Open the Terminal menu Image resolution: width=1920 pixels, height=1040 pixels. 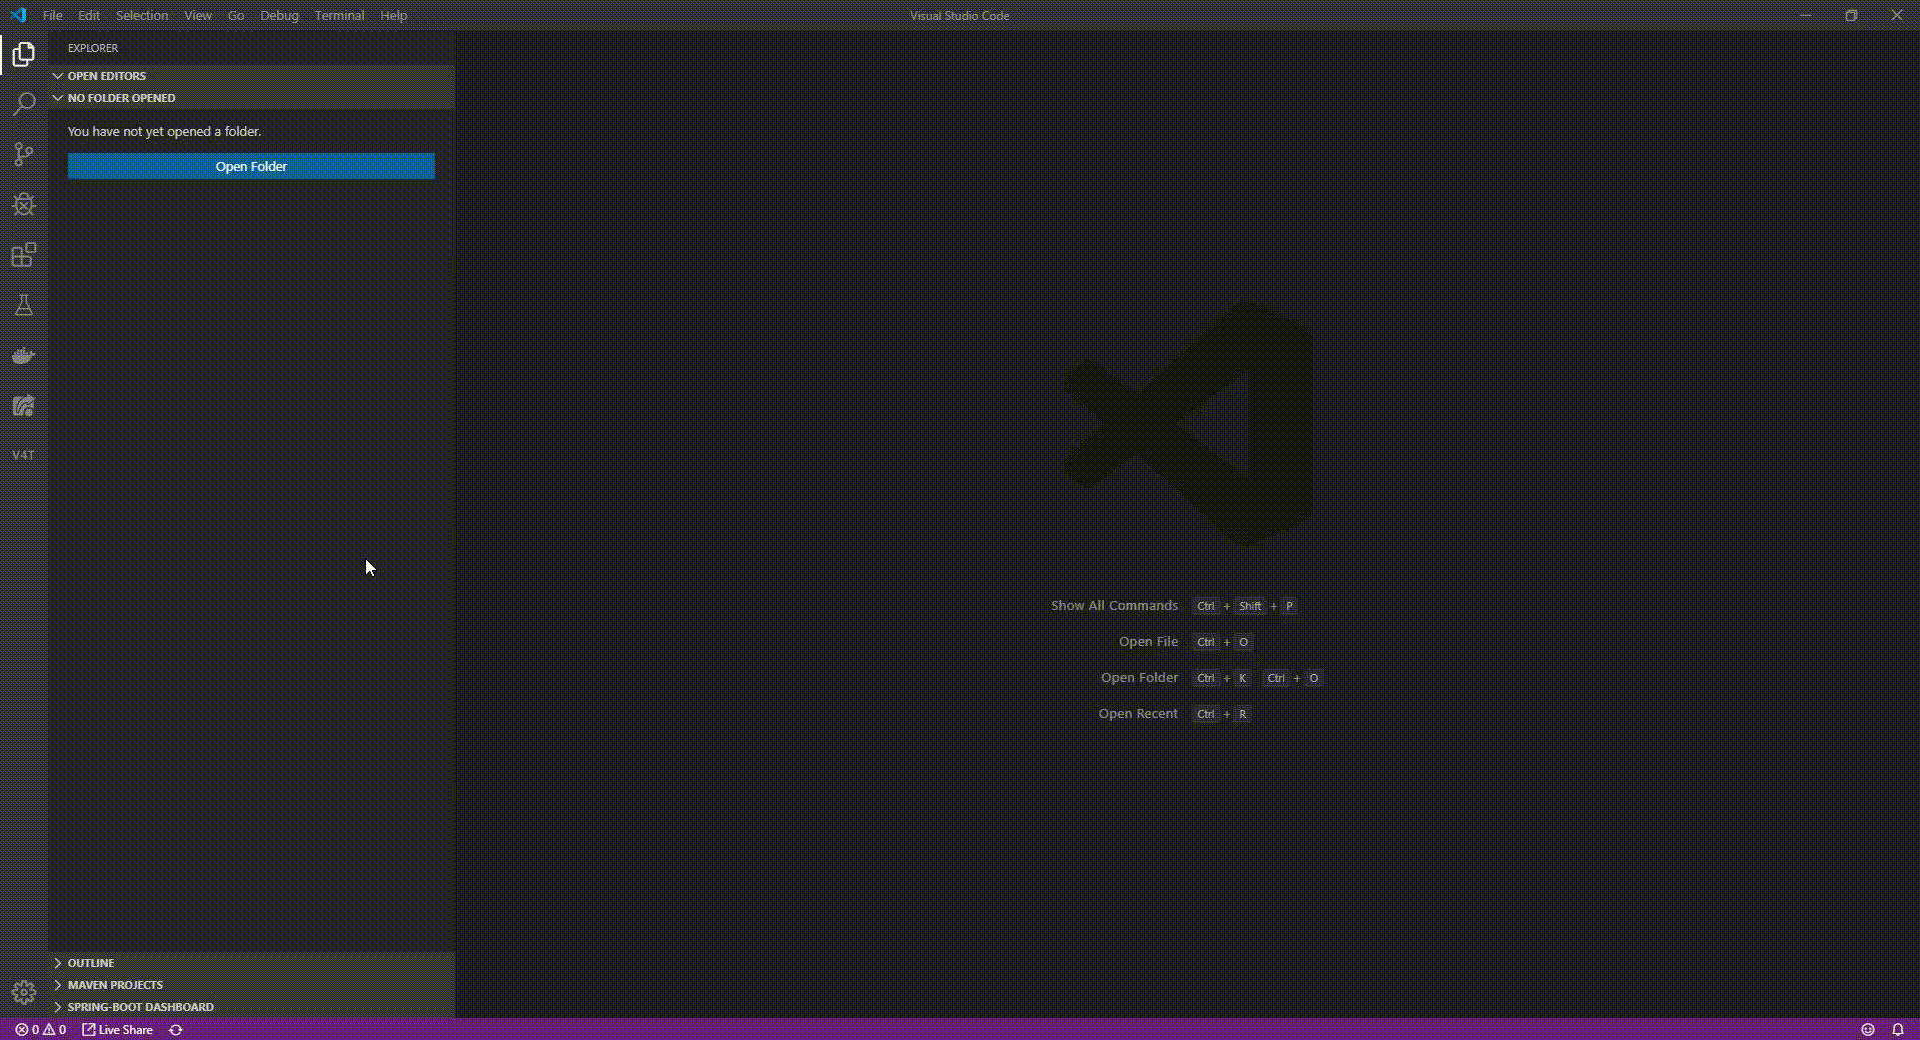pyautogui.click(x=339, y=15)
